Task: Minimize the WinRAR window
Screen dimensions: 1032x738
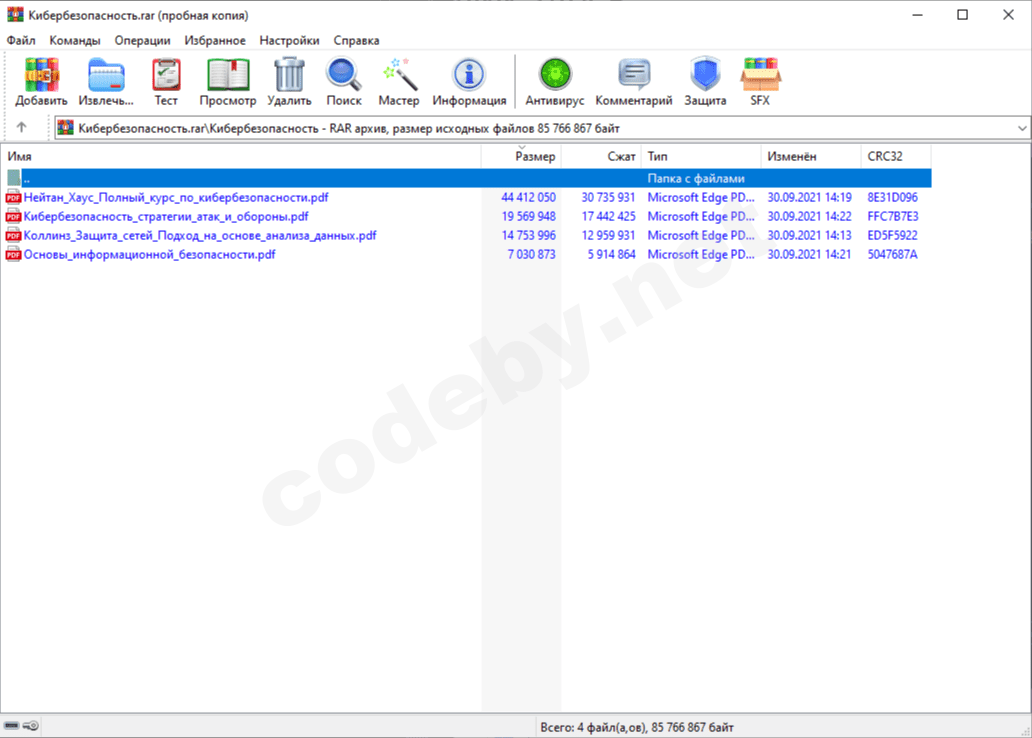Action: 917,14
